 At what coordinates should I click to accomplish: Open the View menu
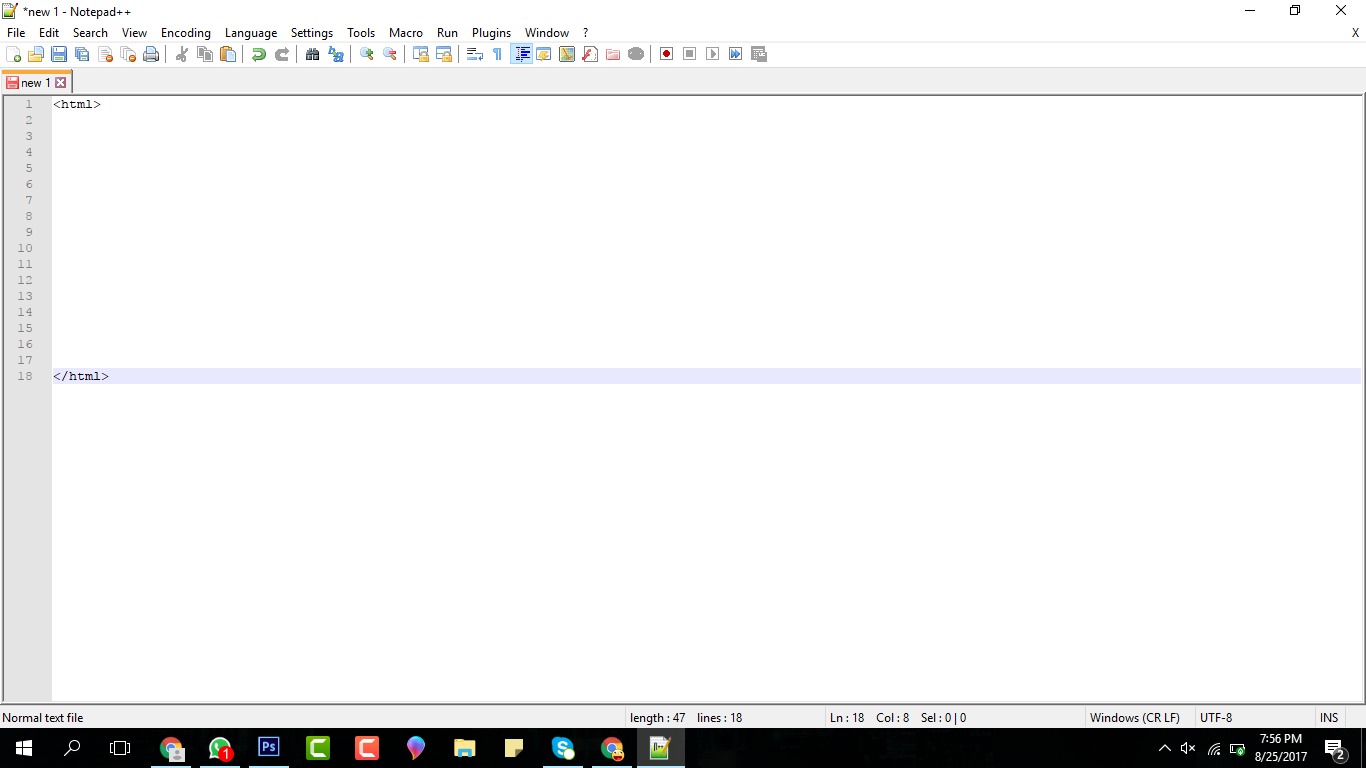click(x=134, y=33)
